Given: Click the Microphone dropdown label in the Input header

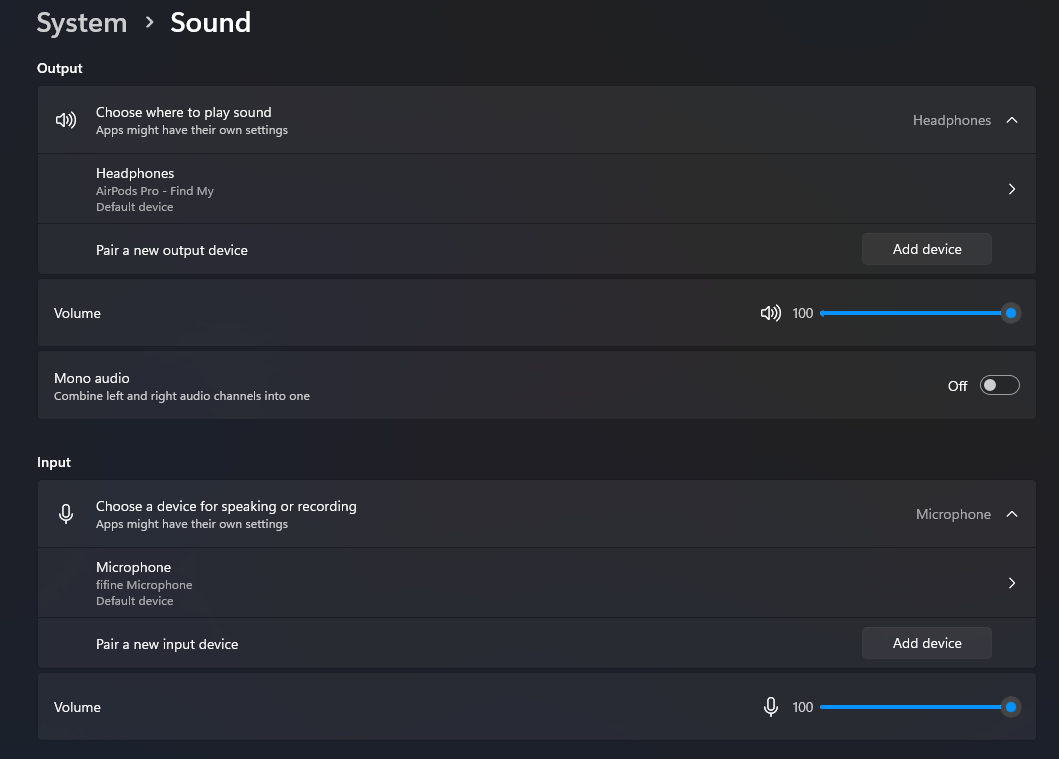Looking at the screenshot, I should pos(953,514).
